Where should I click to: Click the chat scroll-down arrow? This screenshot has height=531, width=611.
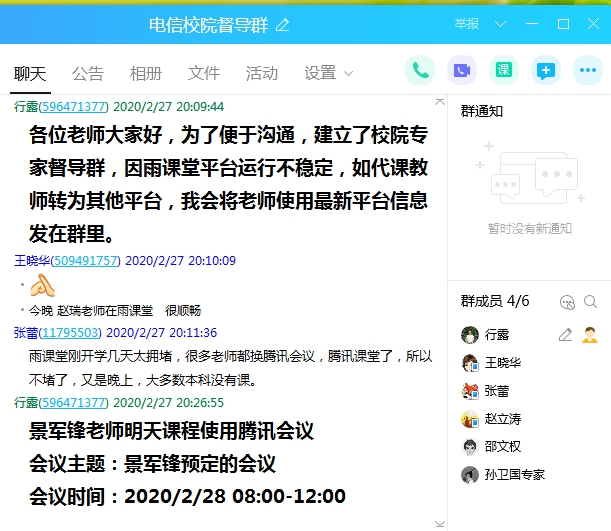tap(440, 524)
